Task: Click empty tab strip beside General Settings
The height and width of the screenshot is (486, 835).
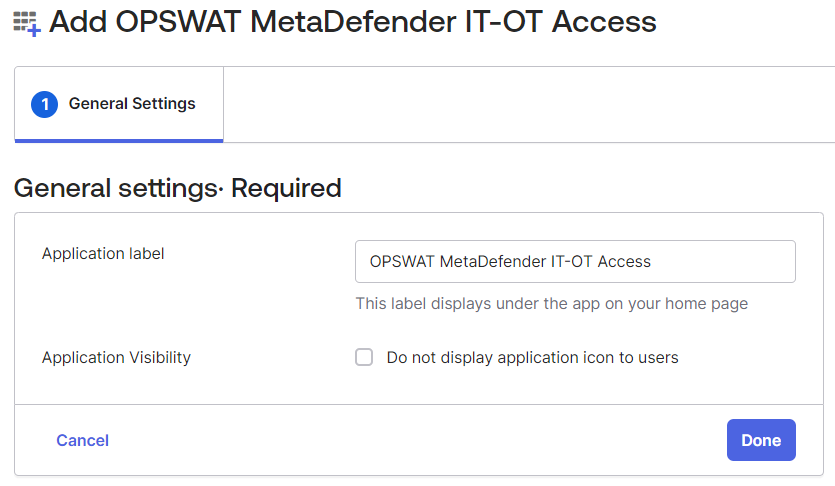Action: 527,104
